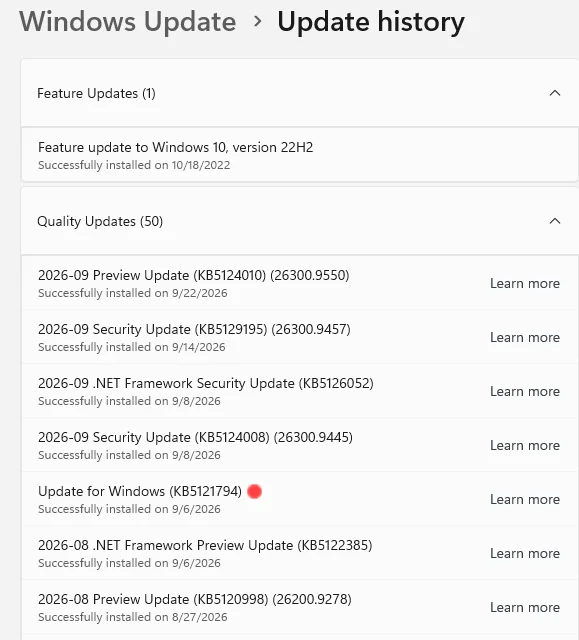Screen dimensions: 579x640
Task: Open Learn more for KB5121794
Action: (x=525, y=499)
